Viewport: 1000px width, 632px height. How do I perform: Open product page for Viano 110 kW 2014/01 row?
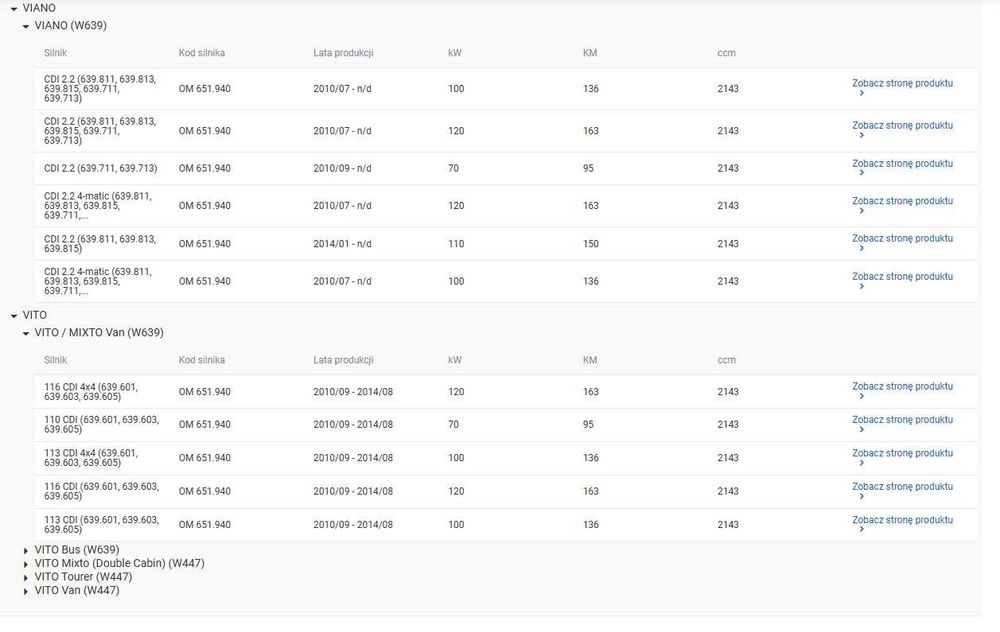[902, 239]
